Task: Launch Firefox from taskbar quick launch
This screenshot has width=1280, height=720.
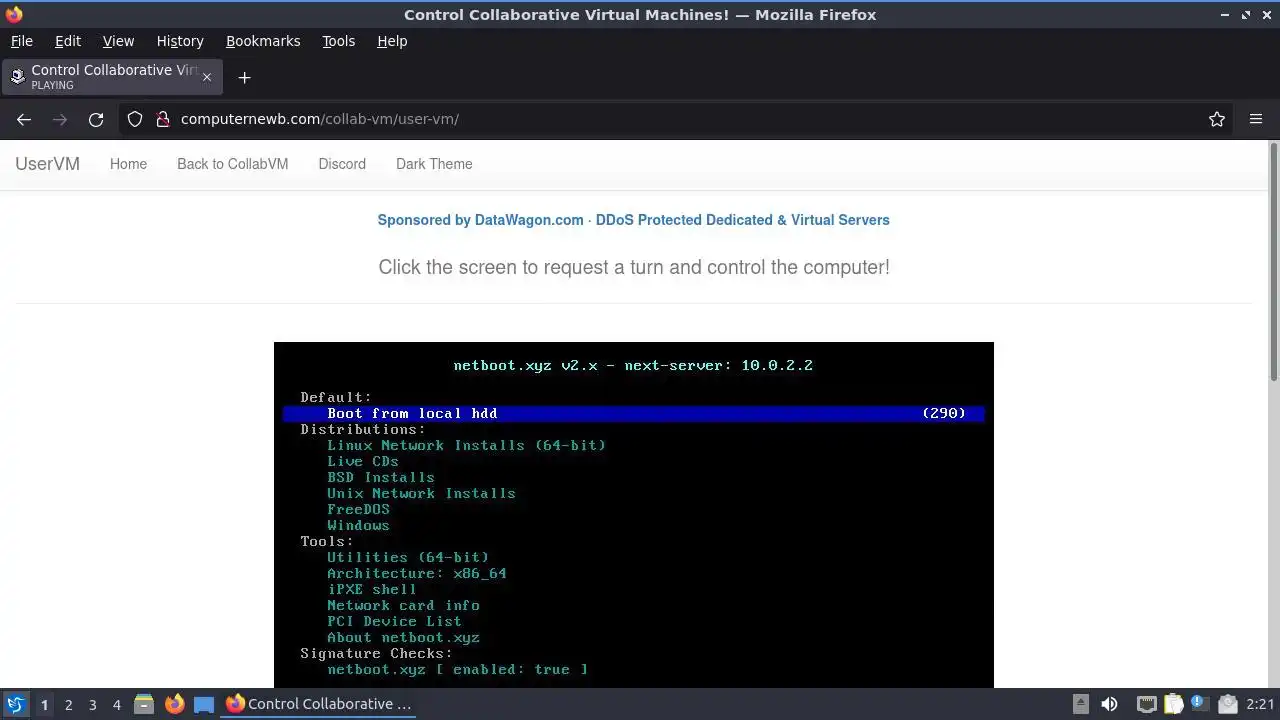Action: (x=174, y=704)
